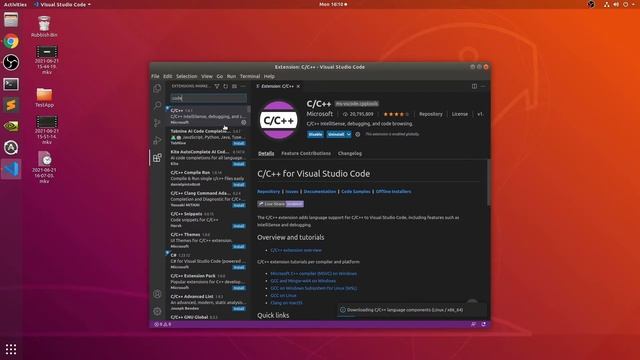Click the extension details vertical scrollbar

point(488,182)
